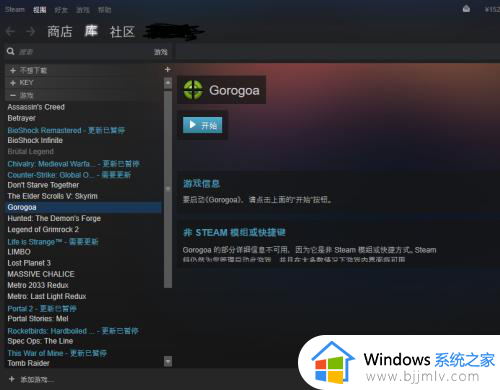The image size is (500, 390).
Task: Open the 好友 menu
Action: [61, 10]
